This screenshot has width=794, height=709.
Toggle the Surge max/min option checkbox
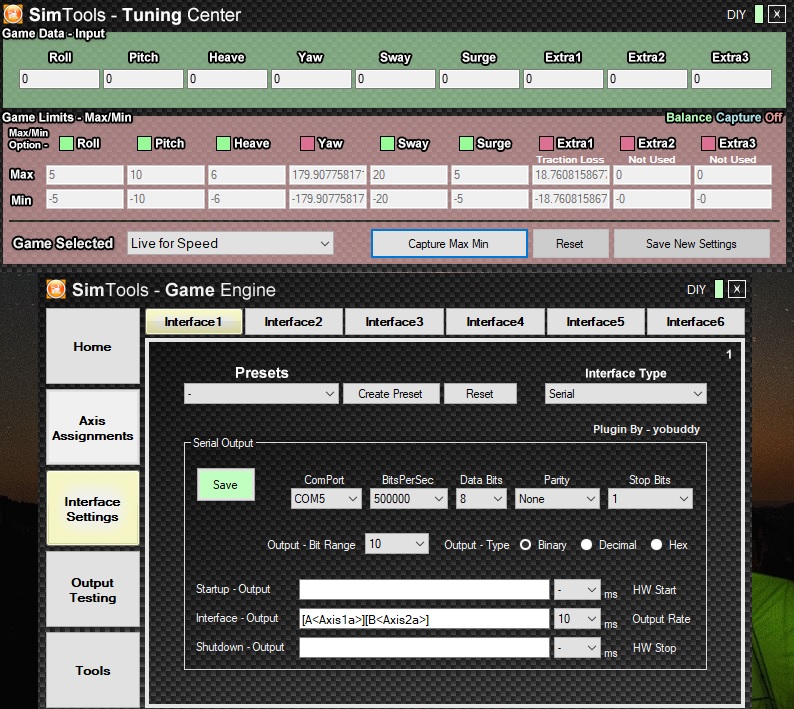point(466,143)
